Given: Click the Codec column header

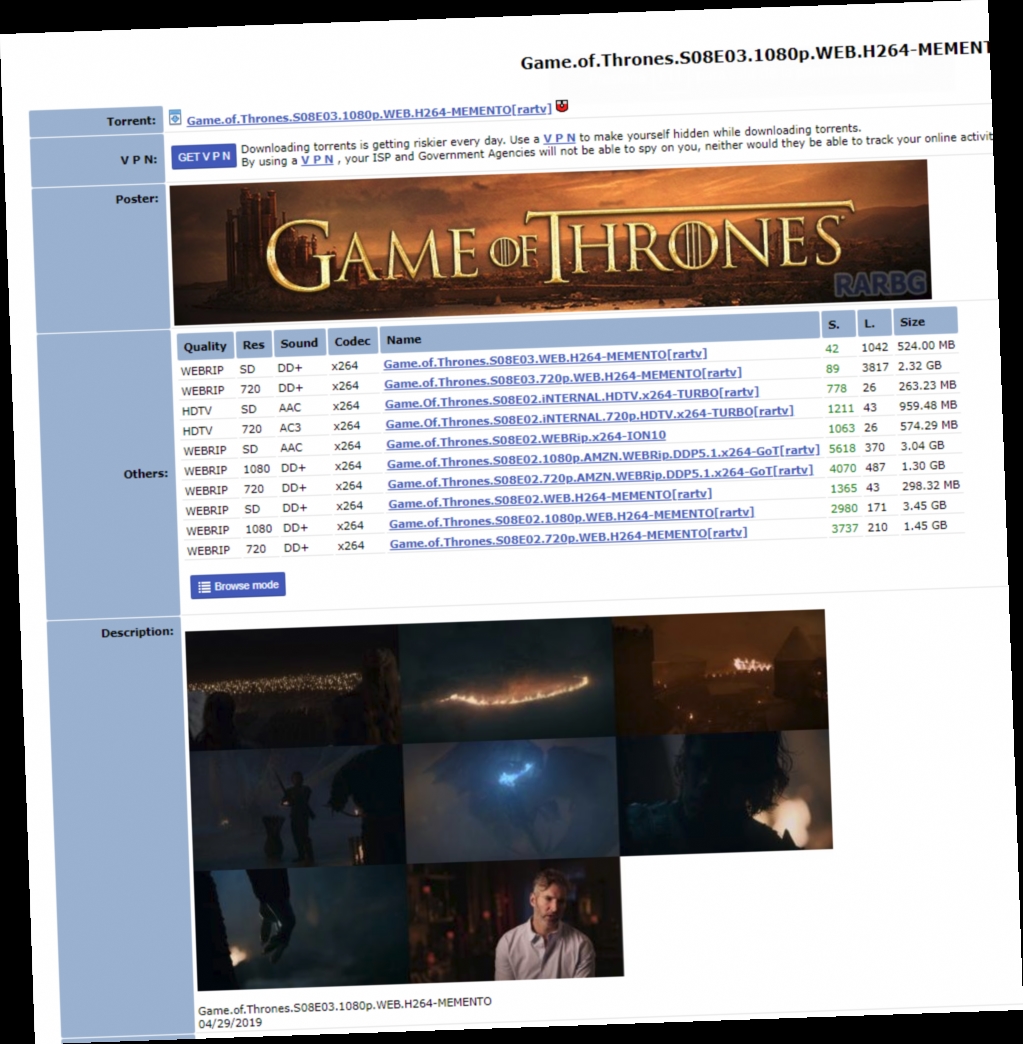Looking at the screenshot, I should pyautogui.click(x=352, y=341).
